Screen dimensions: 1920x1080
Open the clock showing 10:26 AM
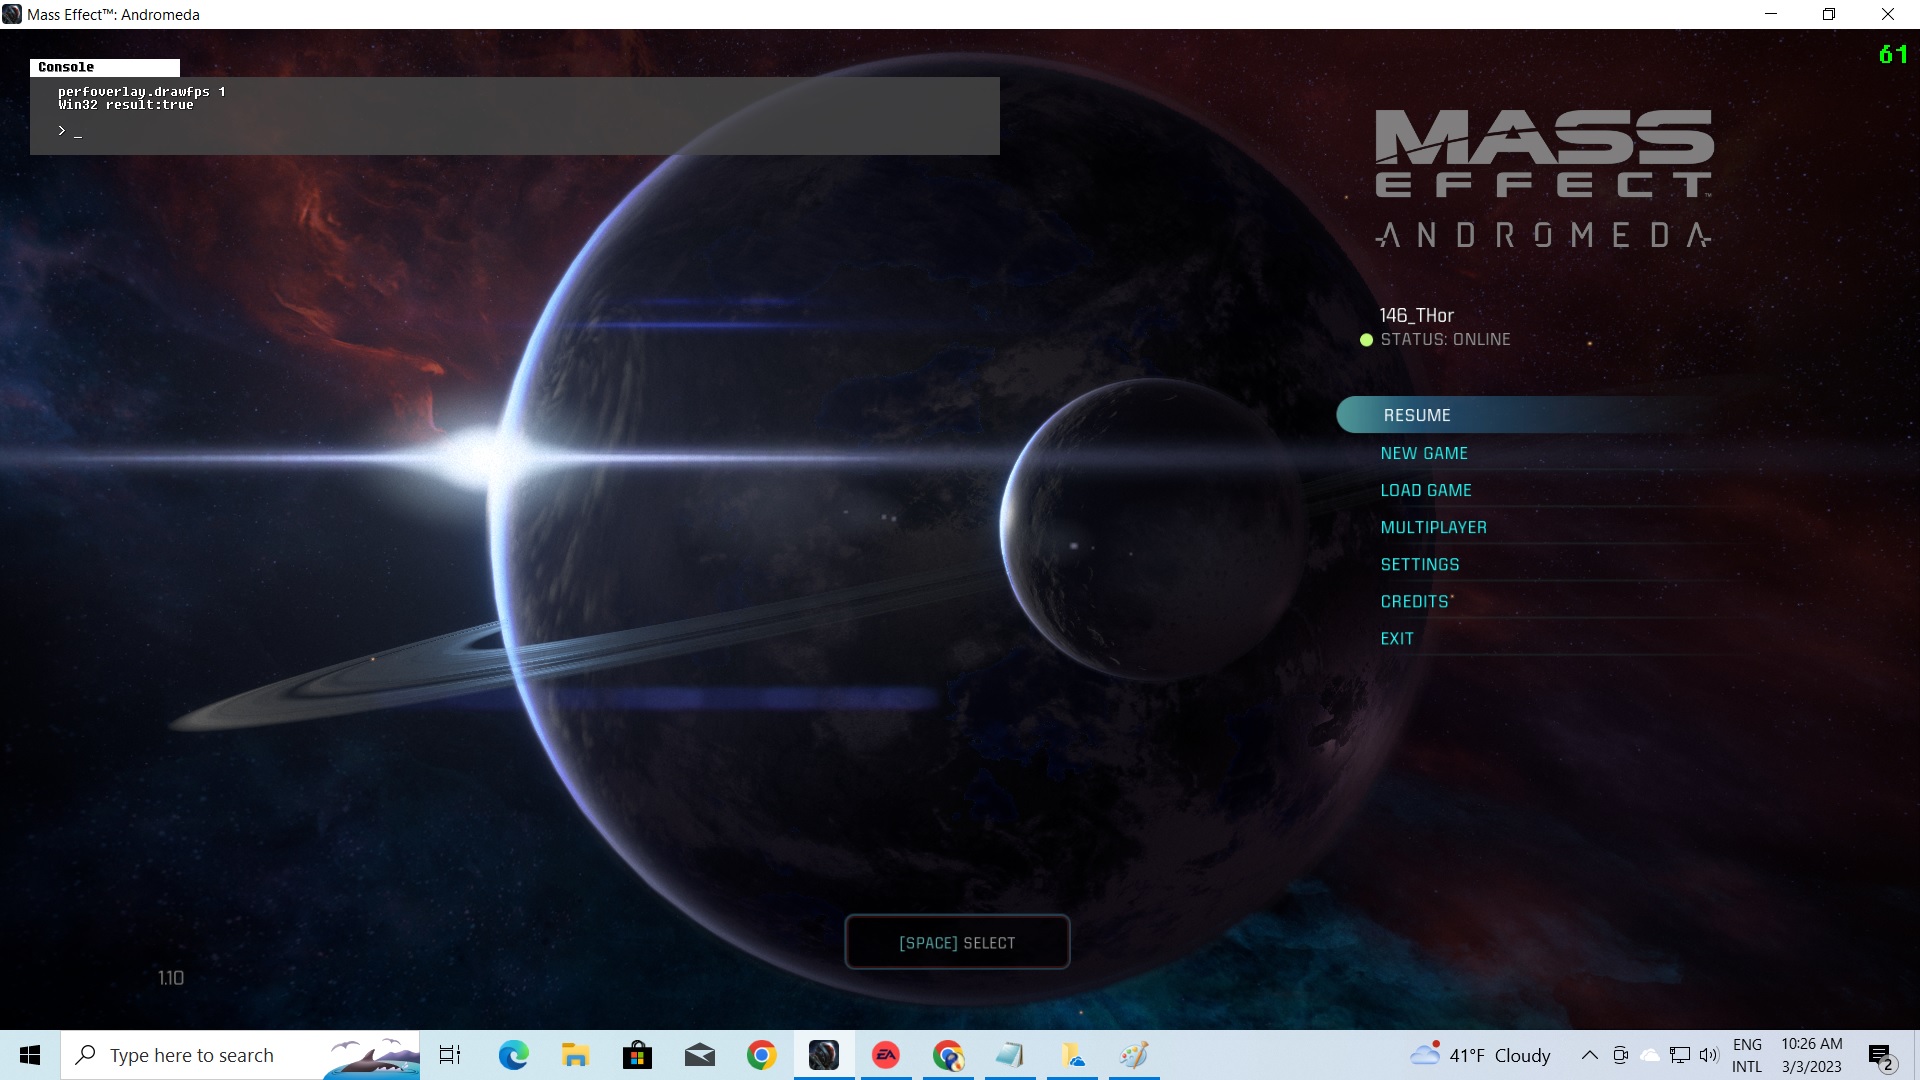[x=1811, y=1055]
